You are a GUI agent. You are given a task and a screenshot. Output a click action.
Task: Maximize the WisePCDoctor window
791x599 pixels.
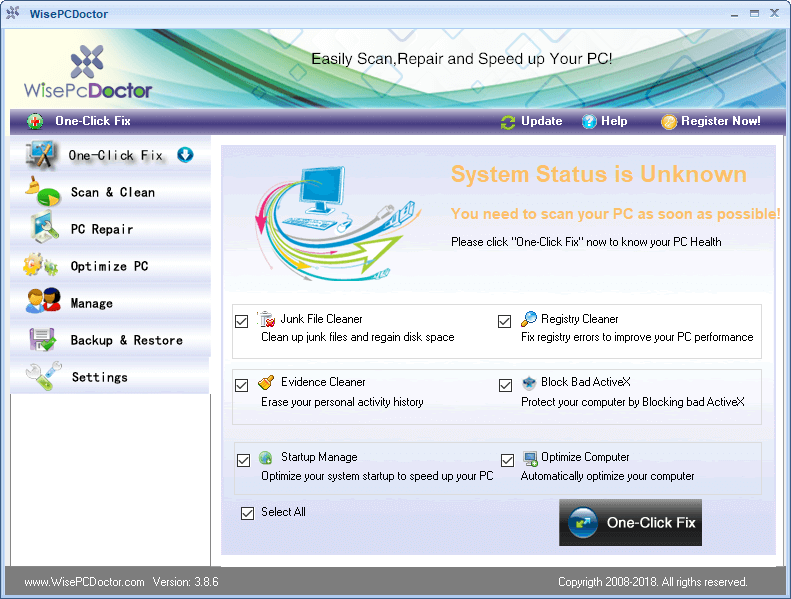(754, 14)
